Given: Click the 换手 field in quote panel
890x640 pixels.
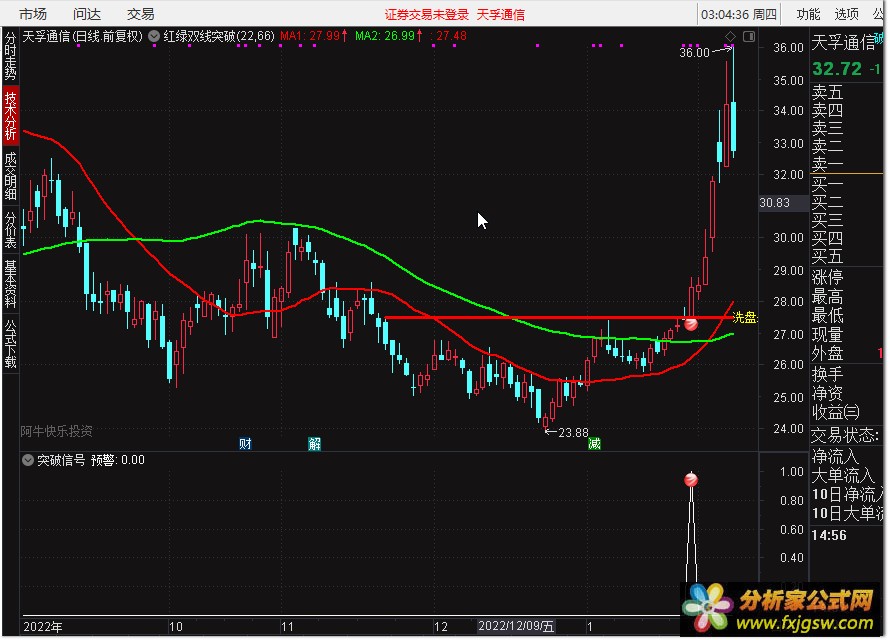Looking at the screenshot, I should coord(827,374).
